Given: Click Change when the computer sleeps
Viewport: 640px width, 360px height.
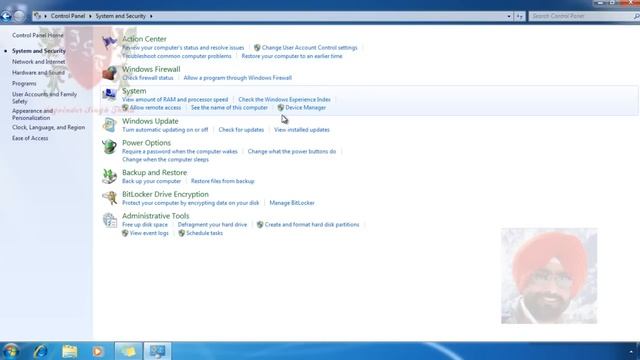Looking at the screenshot, I should coord(165,160).
